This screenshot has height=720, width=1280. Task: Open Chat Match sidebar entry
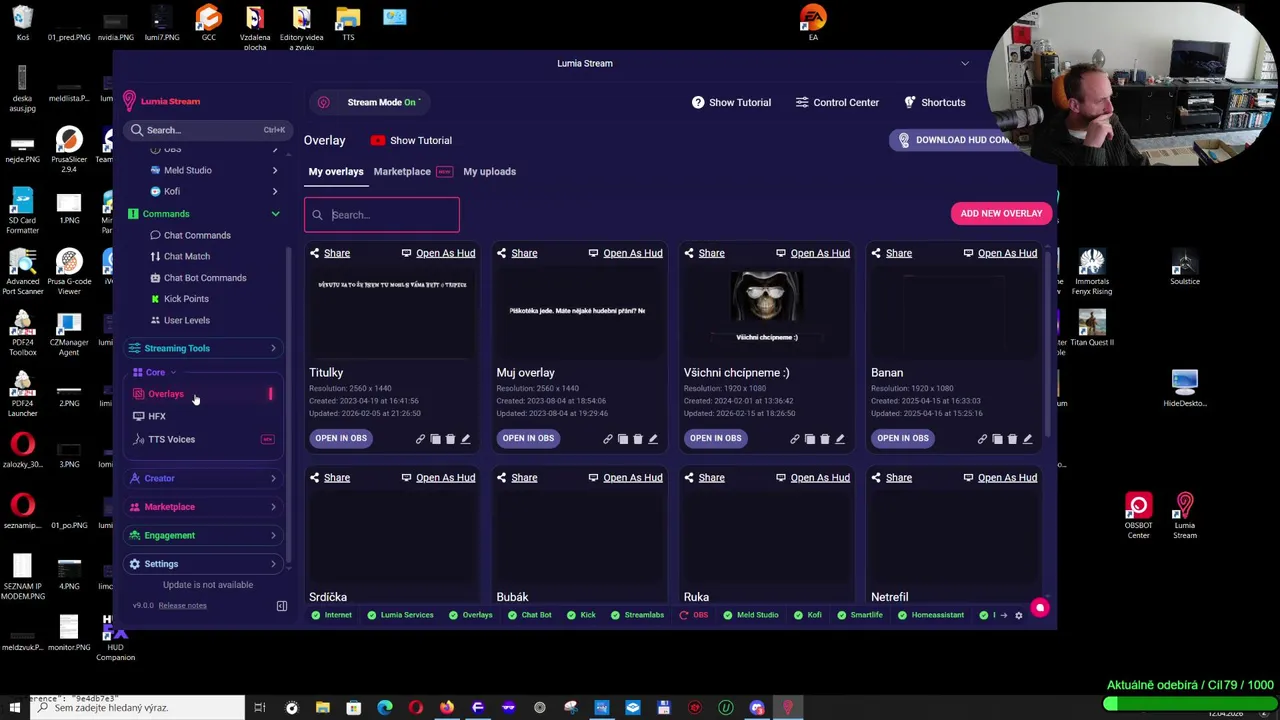186,256
